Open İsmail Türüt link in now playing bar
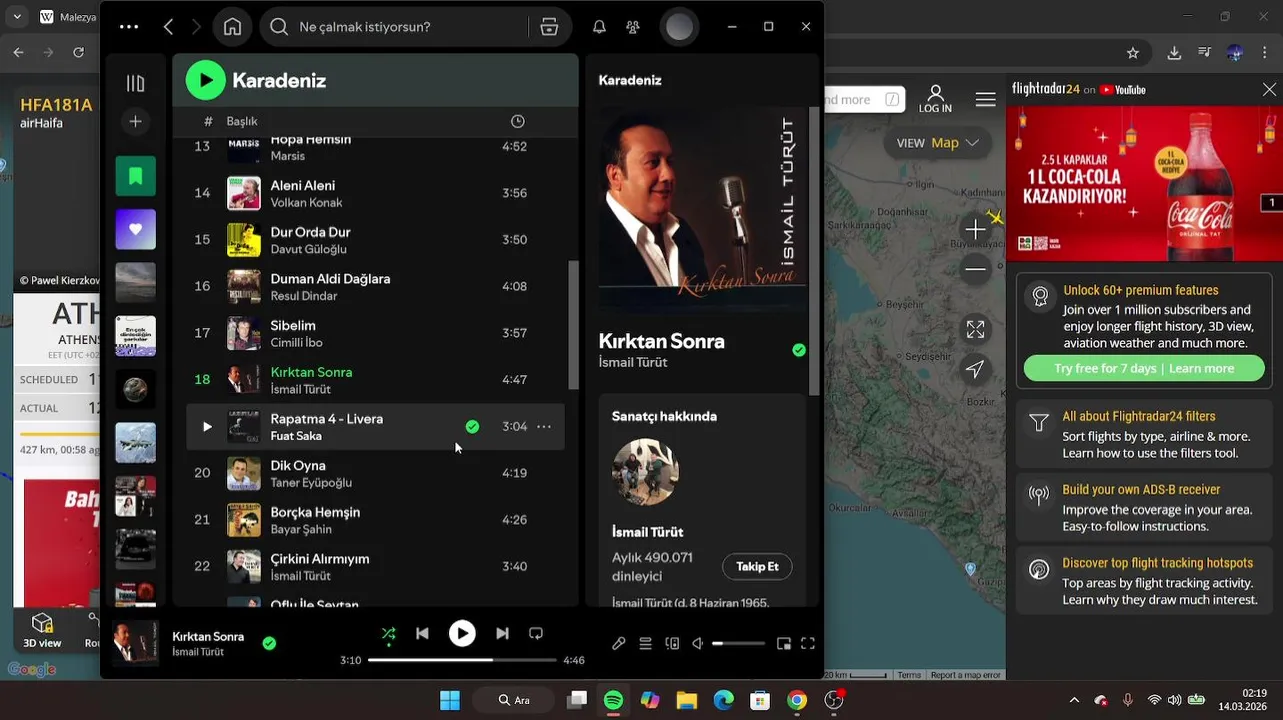 (x=198, y=652)
